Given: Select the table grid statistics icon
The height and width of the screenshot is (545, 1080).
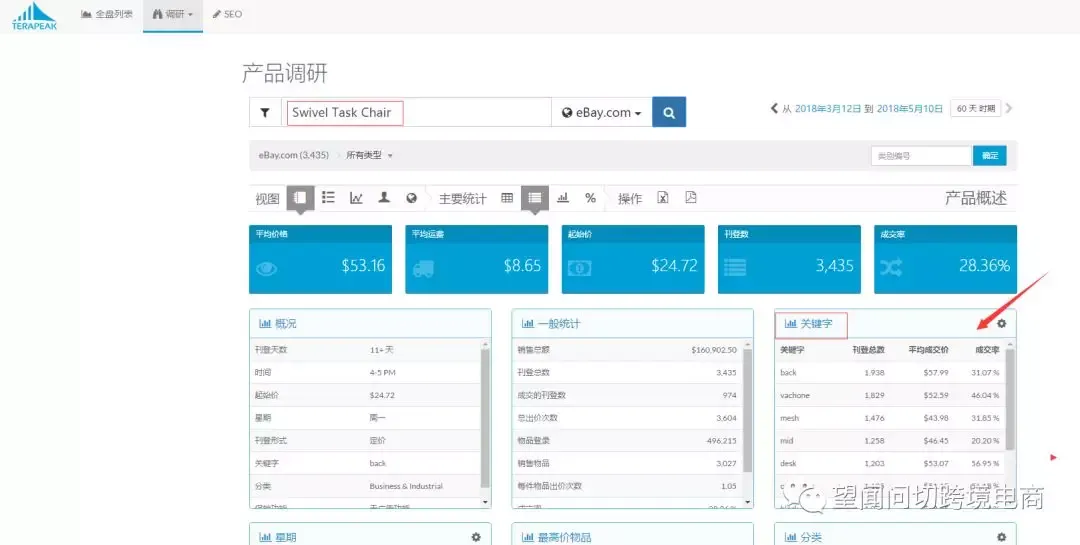Looking at the screenshot, I should pyautogui.click(x=507, y=198).
